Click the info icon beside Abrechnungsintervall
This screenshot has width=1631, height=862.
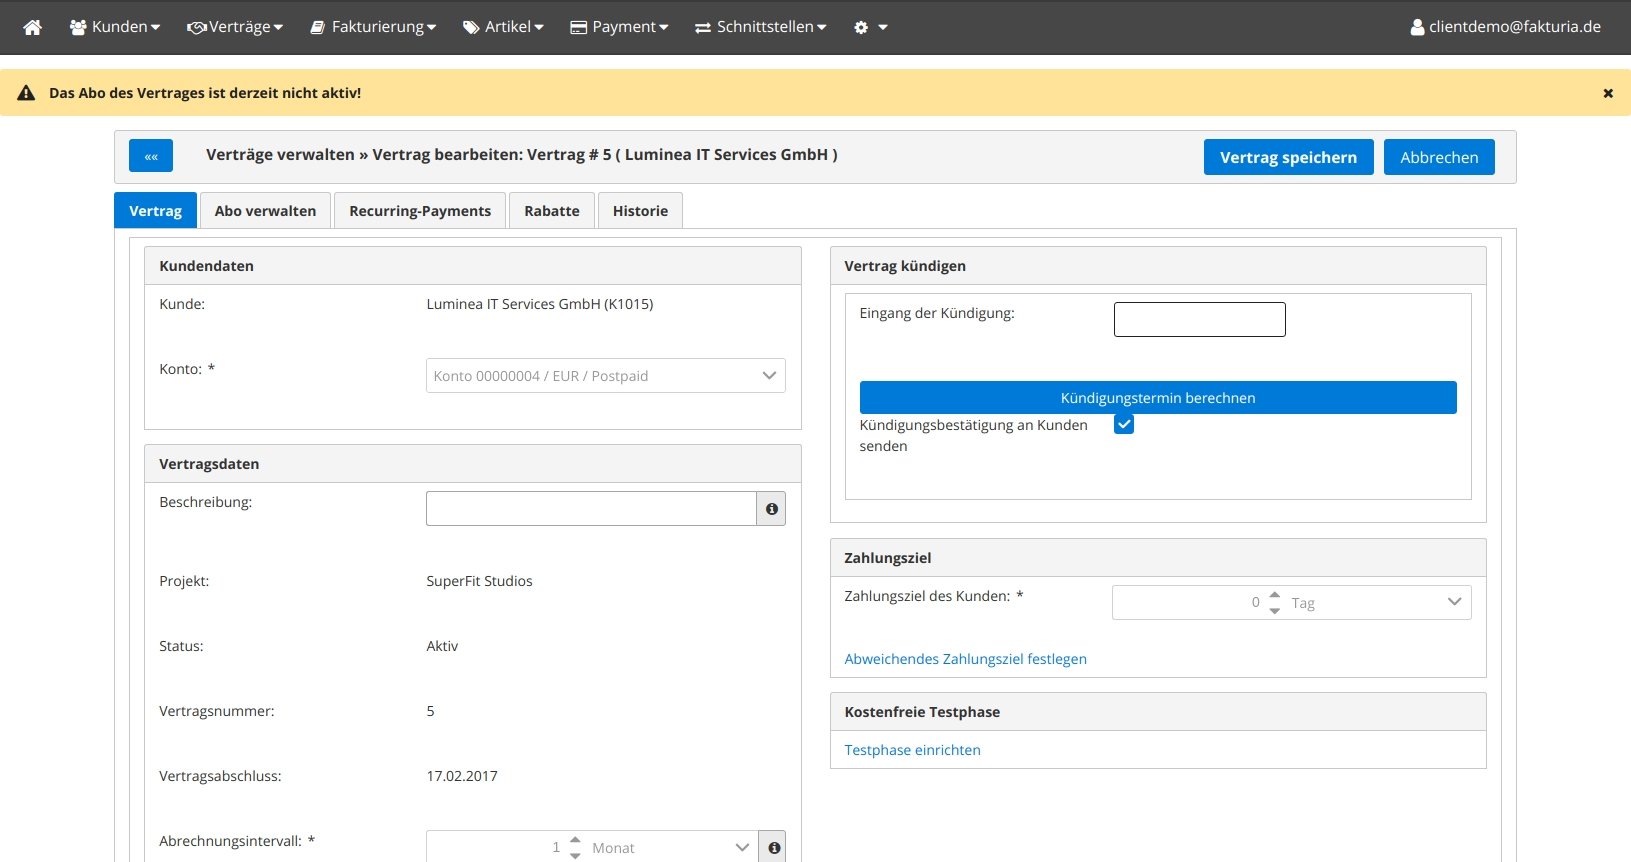(x=773, y=847)
